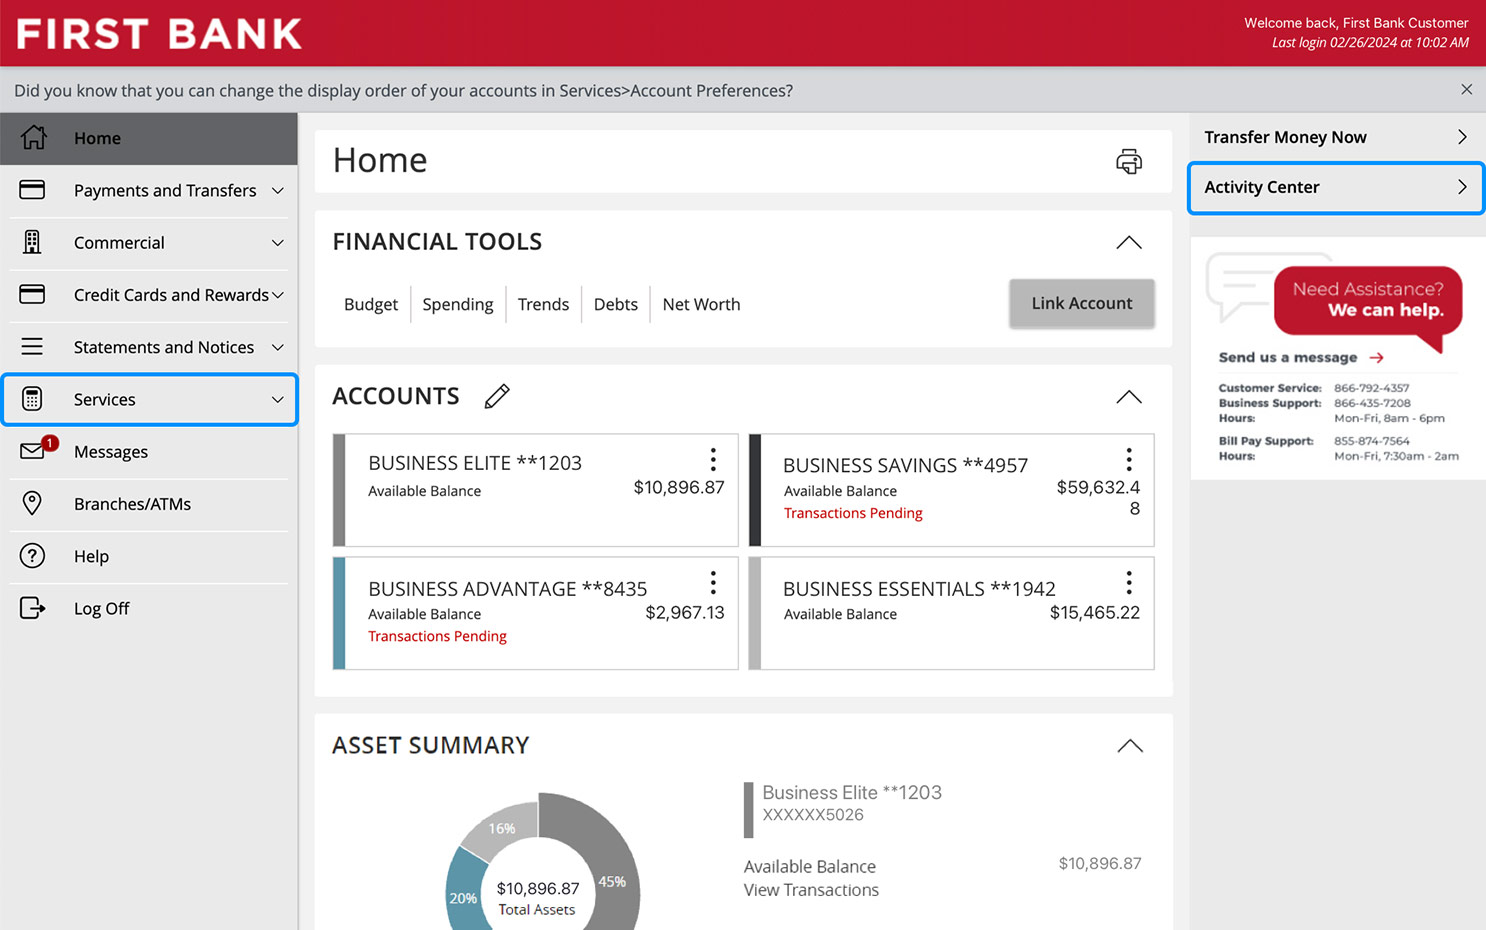This screenshot has width=1486, height=930.
Task: Click Send us a message link
Action: [x=1288, y=357]
